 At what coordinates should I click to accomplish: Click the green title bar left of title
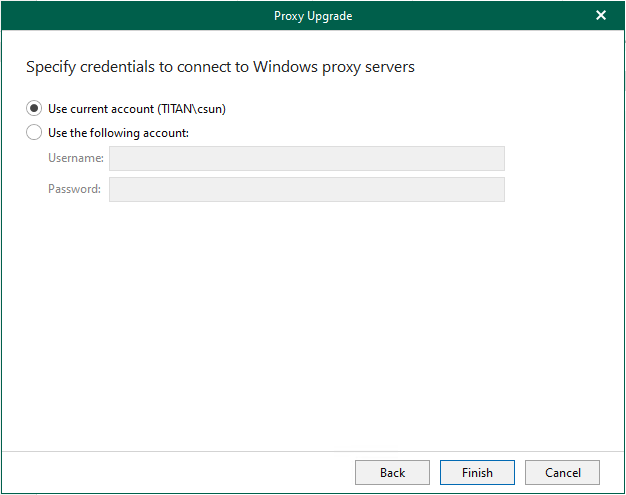pyautogui.click(x=136, y=16)
